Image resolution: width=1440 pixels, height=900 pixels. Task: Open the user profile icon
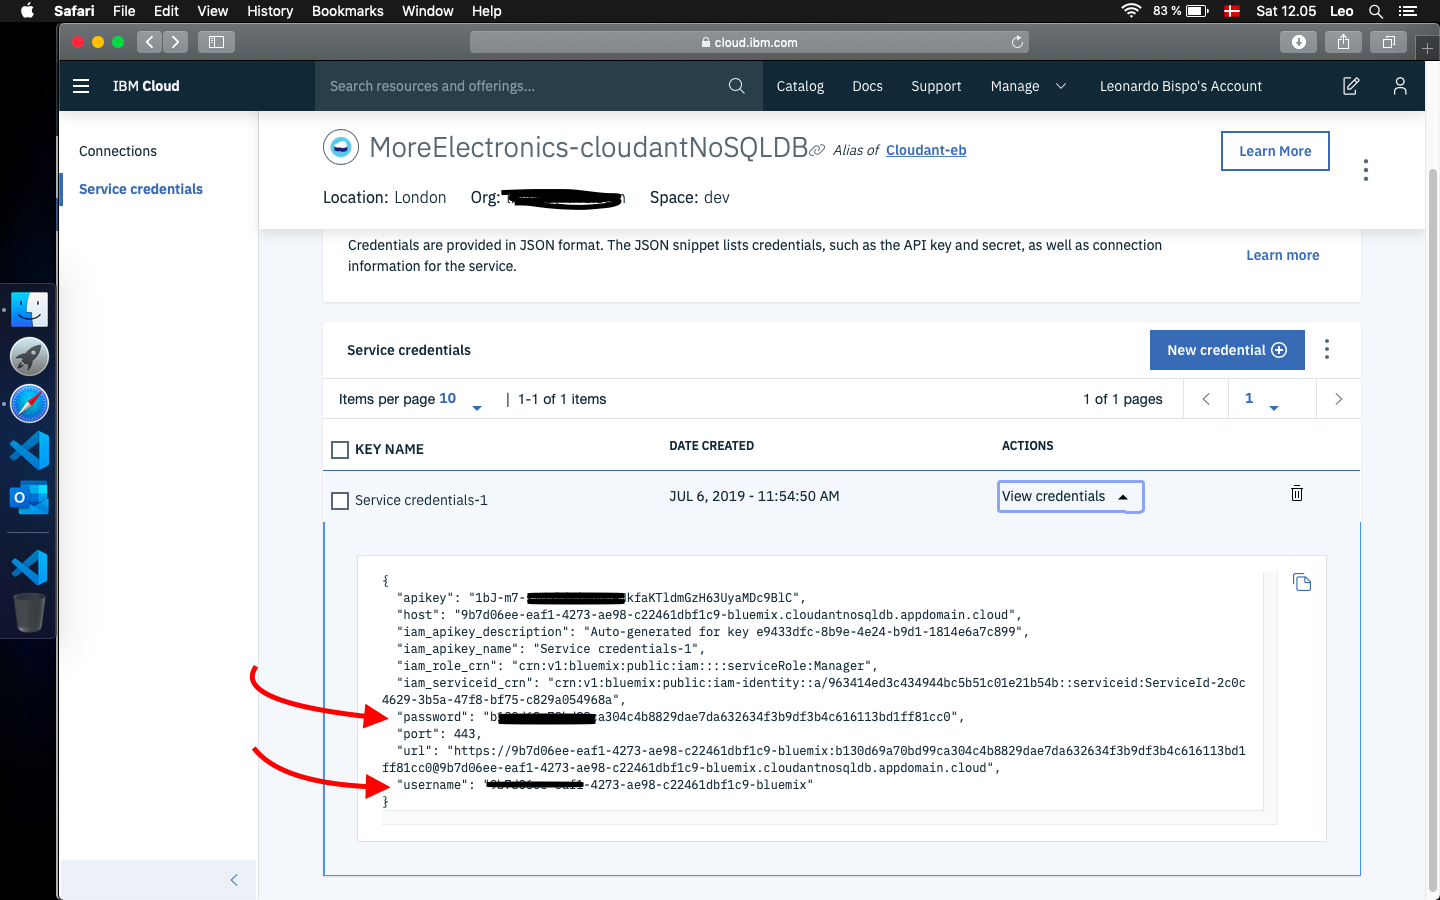tap(1400, 86)
